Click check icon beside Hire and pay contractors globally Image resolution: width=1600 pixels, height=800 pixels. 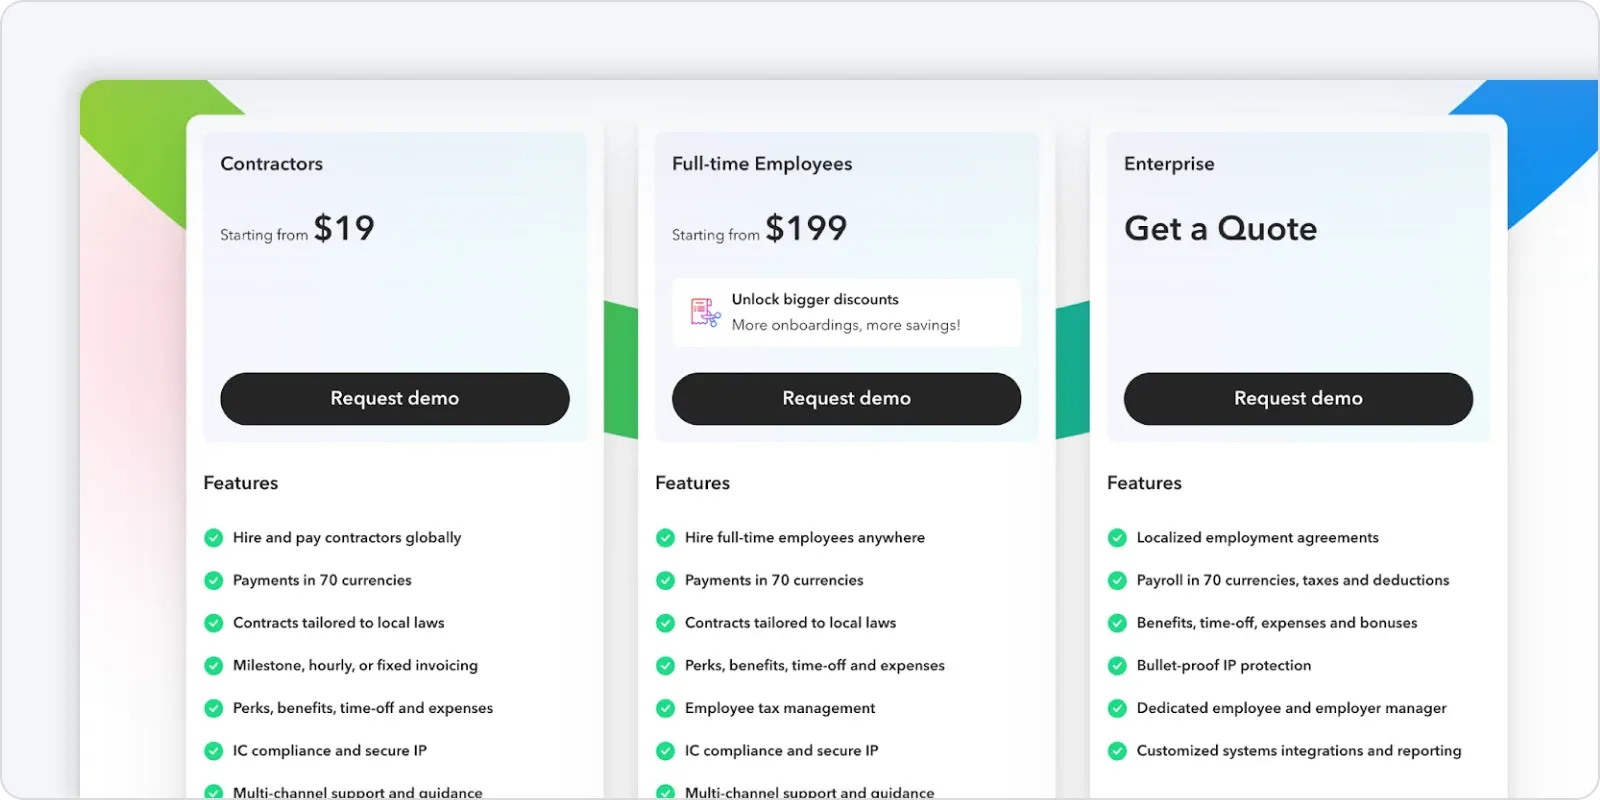tap(213, 538)
